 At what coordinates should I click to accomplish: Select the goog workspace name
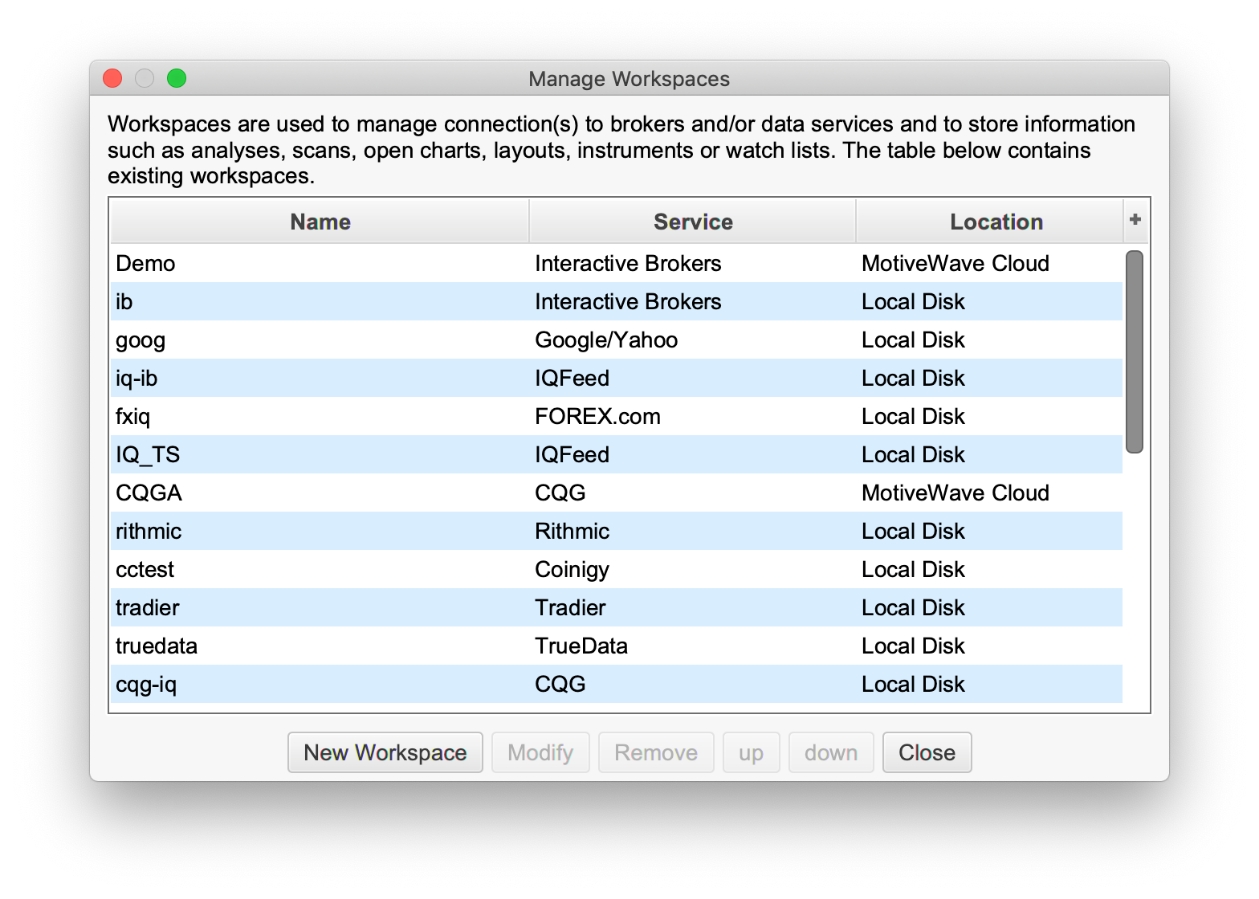click(x=141, y=340)
